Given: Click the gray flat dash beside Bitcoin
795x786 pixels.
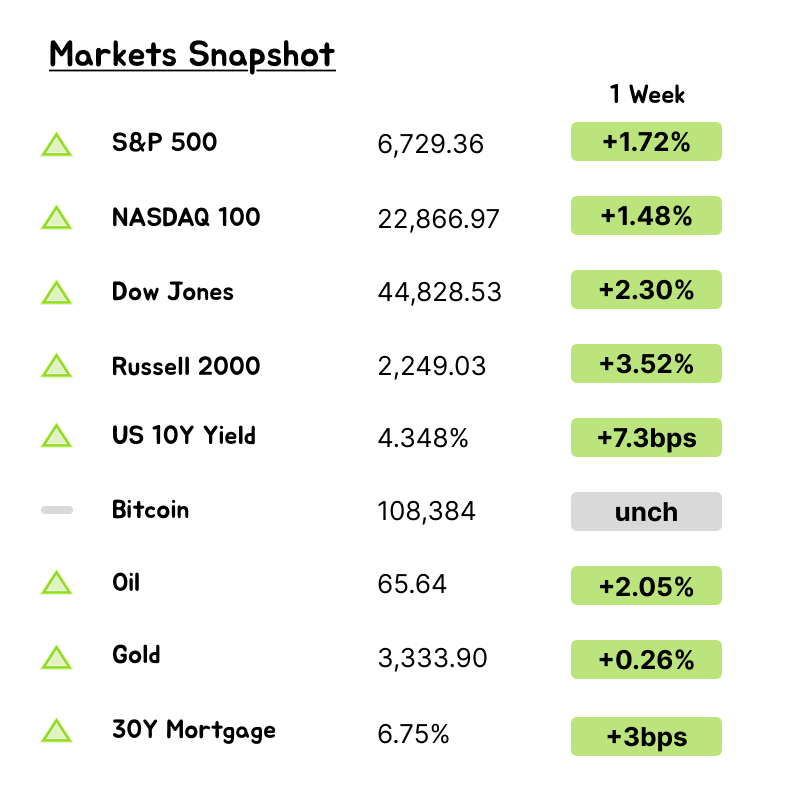Looking at the screenshot, I should (x=57, y=510).
